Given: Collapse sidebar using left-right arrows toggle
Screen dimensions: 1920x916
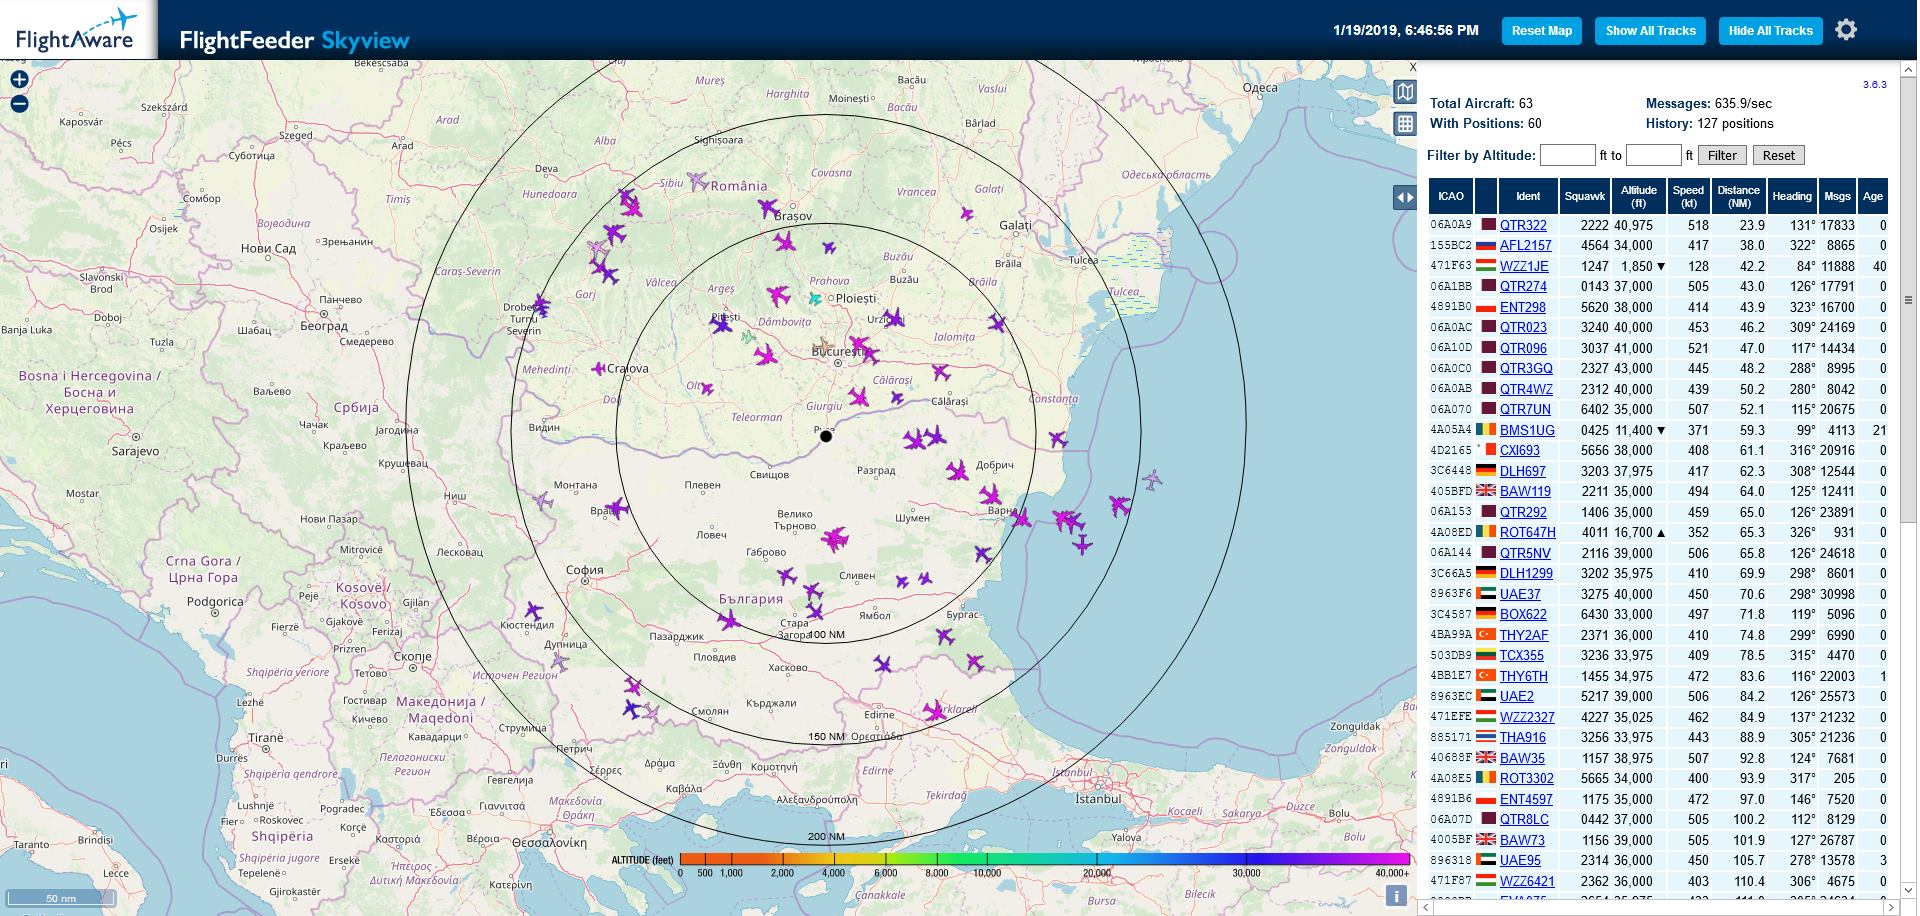Looking at the screenshot, I should point(1405,198).
